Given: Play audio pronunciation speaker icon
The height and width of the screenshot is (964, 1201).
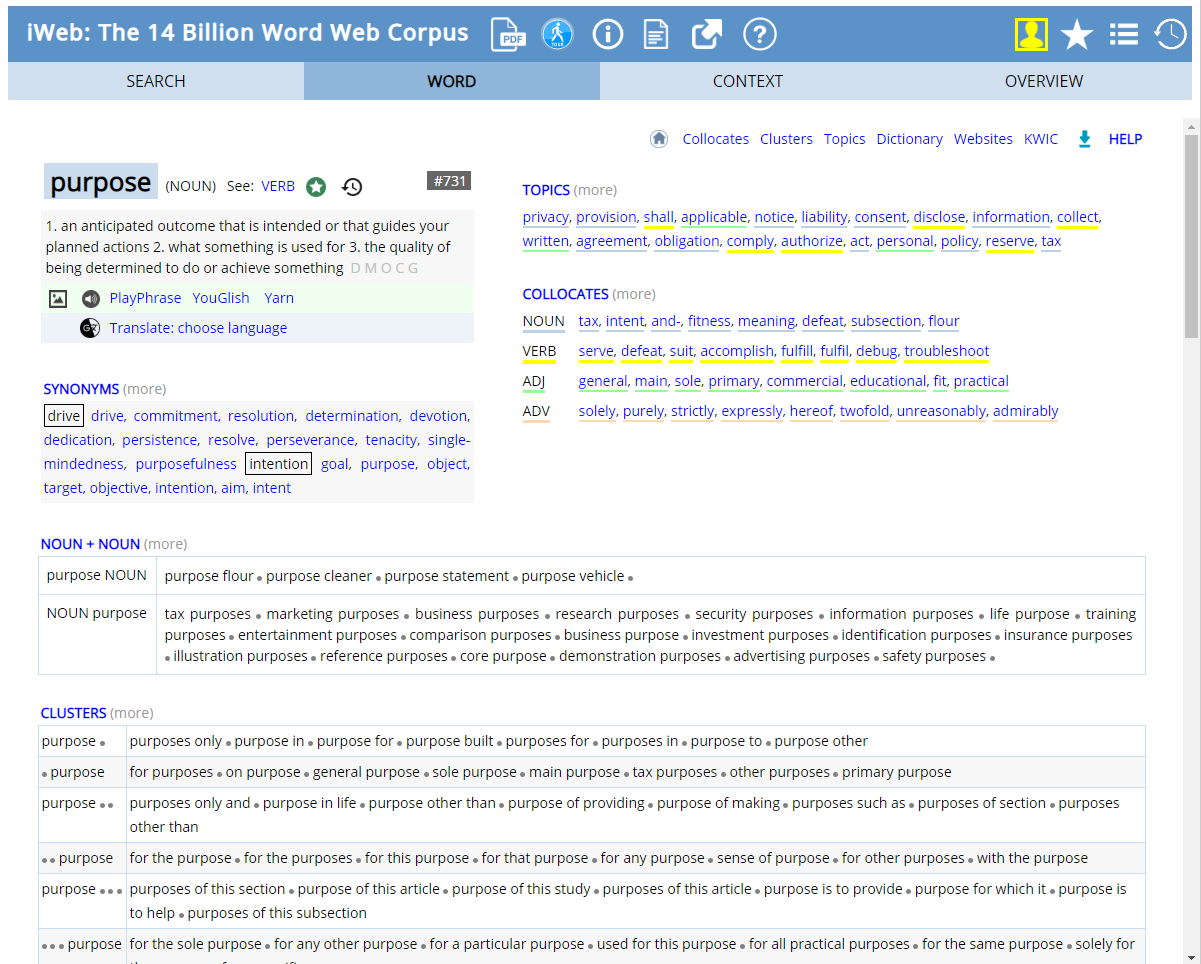Looking at the screenshot, I should click(91, 298).
